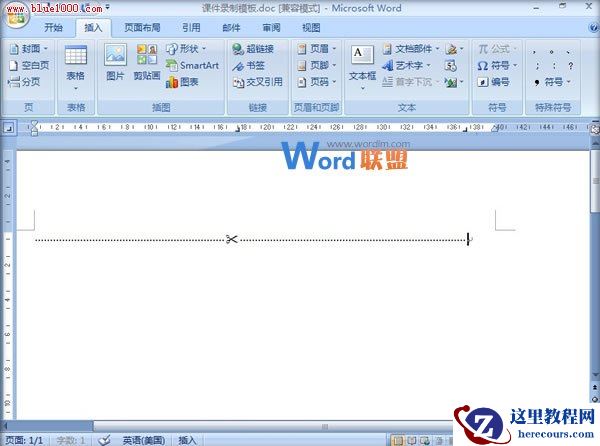Click 英语(美国) language in status bar
Image resolution: width=600 pixels, height=446 pixels.
pyautogui.click(x=144, y=440)
